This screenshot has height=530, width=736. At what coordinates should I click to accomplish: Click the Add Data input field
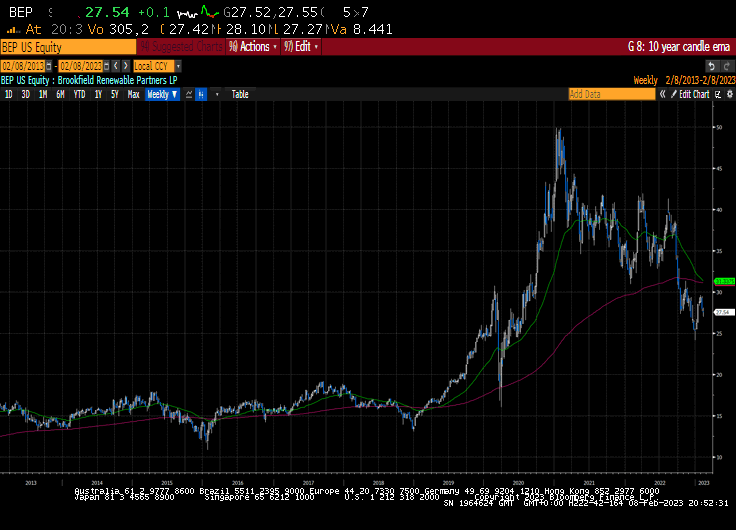pos(612,94)
